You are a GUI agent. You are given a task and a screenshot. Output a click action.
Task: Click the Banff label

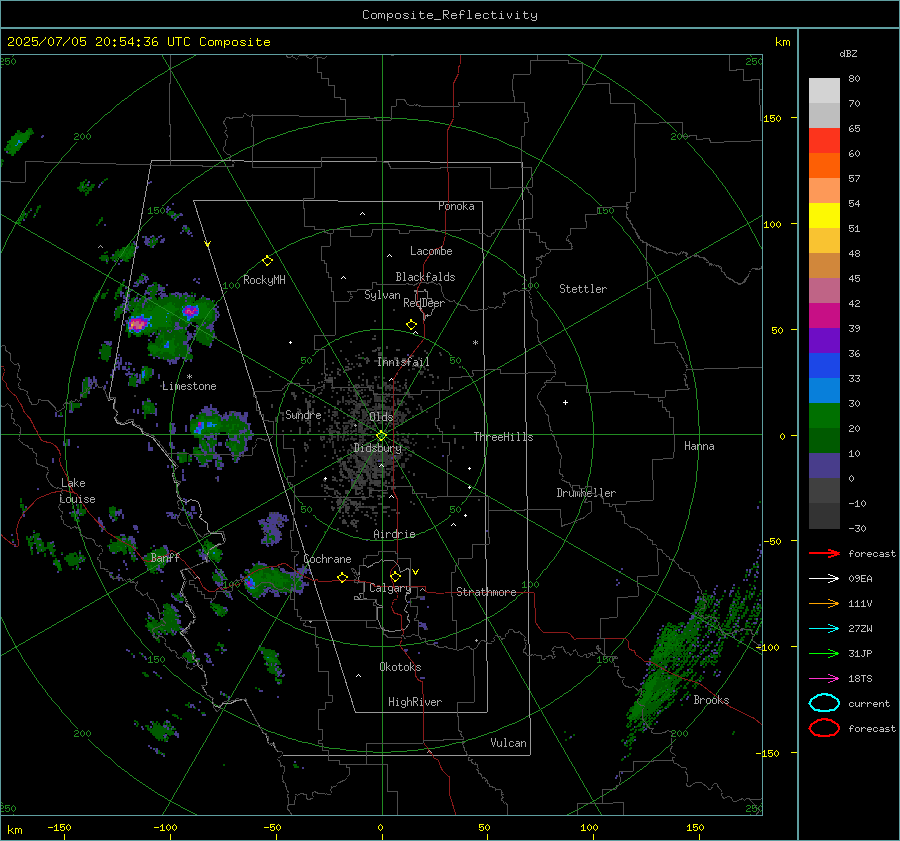(x=165, y=557)
